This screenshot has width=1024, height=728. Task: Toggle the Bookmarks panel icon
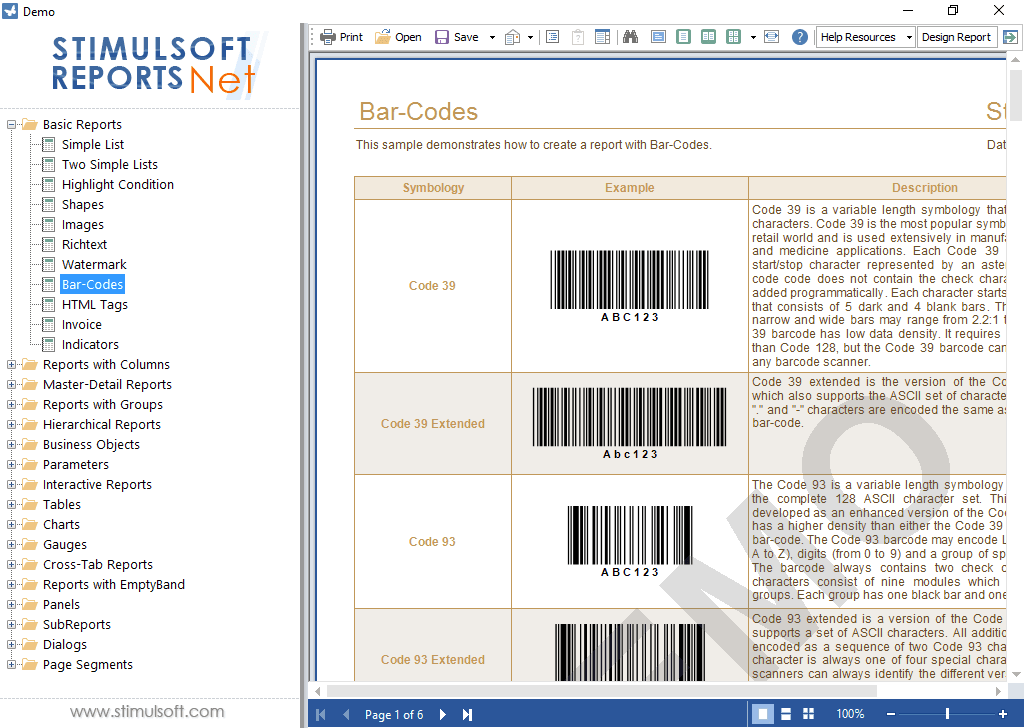pyautogui.click(x=552, y=37)
